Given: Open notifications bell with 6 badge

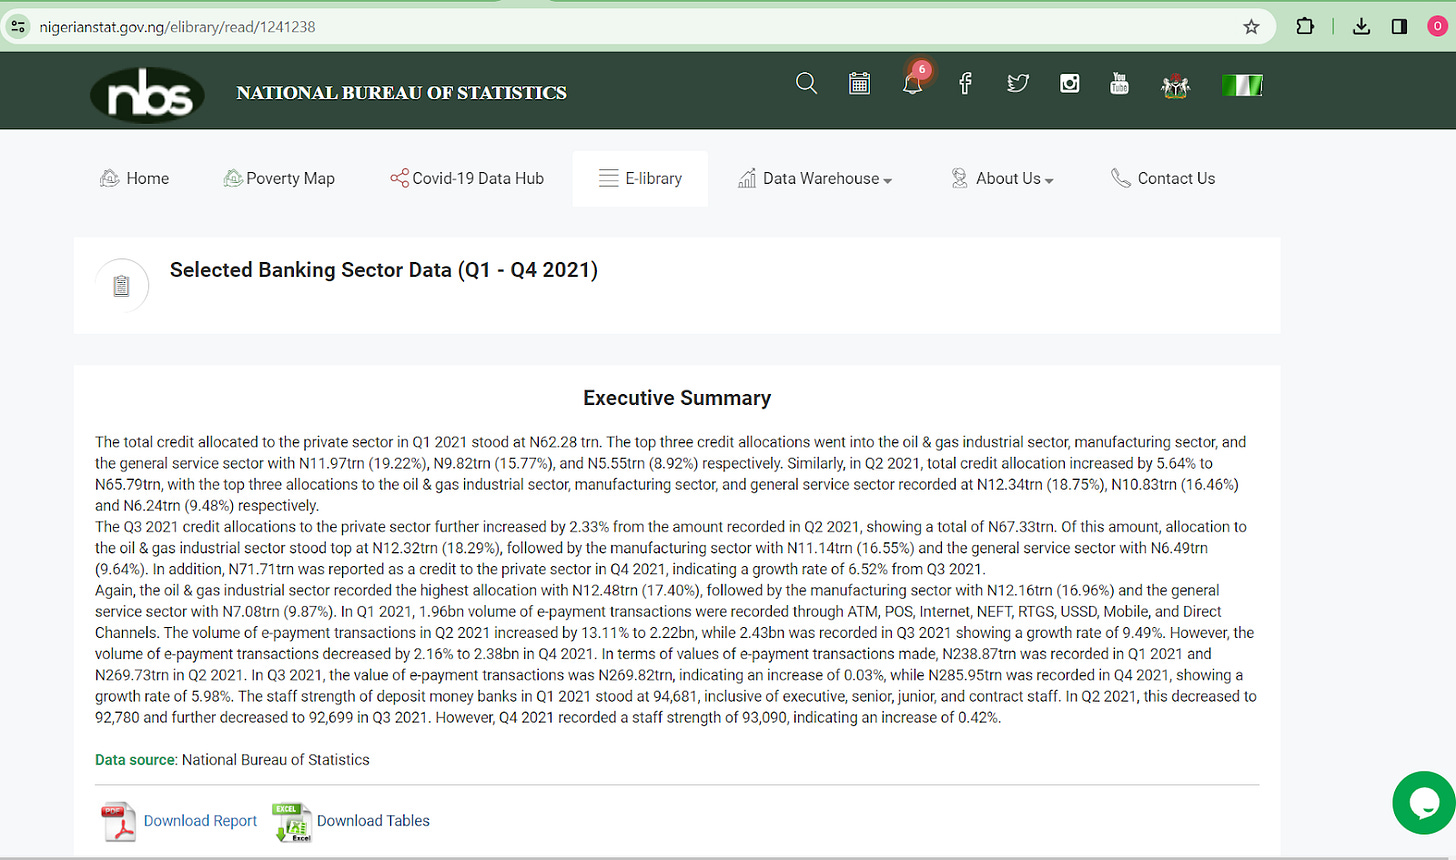Looking at the screenshot, I should click(x=912, y=83).
